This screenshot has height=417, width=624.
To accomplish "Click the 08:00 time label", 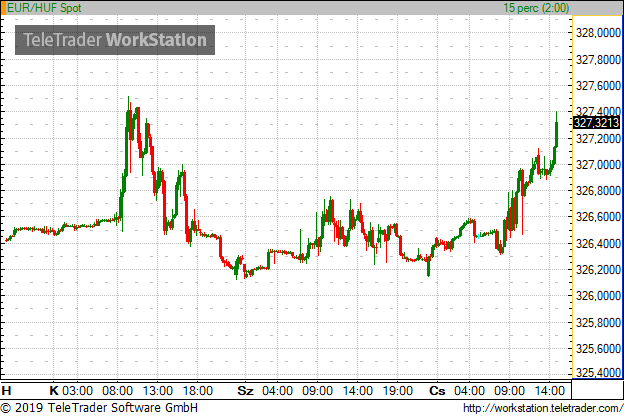I will [117, 391].
